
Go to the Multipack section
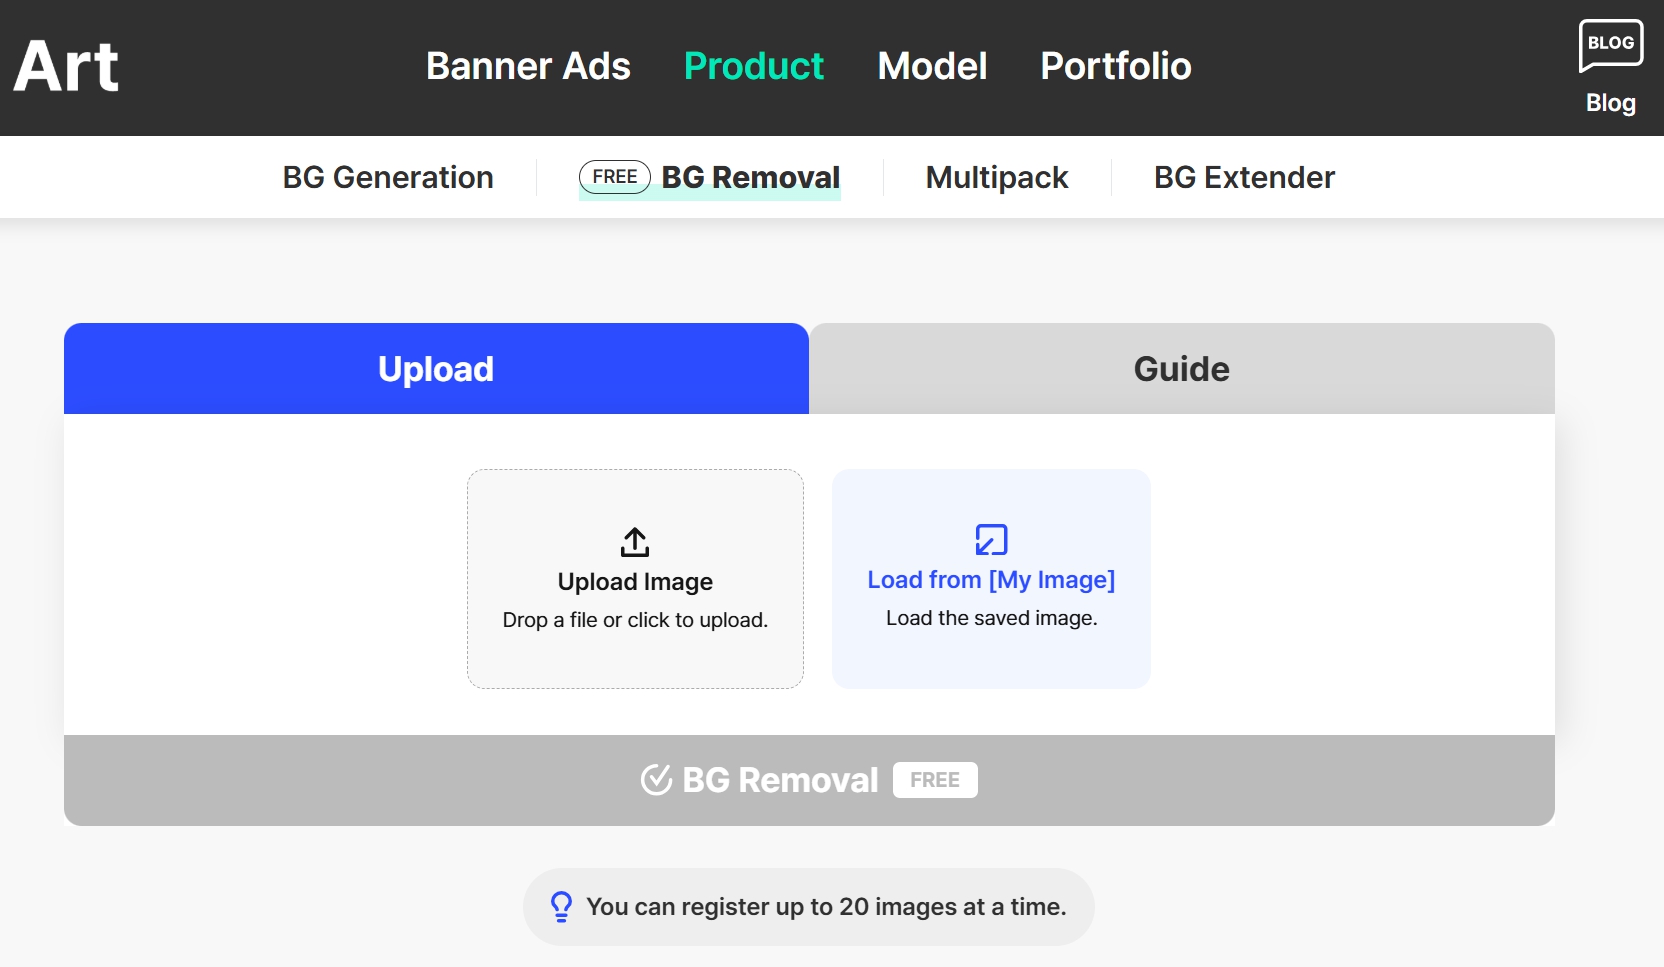(997, 177)
